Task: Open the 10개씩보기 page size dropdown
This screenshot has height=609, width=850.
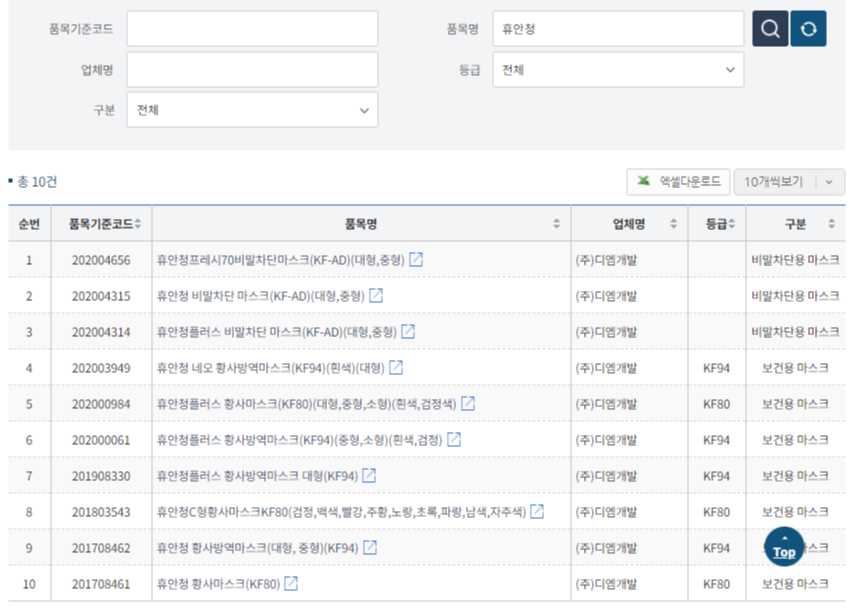Action: pyautogui.click(x=789, y=182)
